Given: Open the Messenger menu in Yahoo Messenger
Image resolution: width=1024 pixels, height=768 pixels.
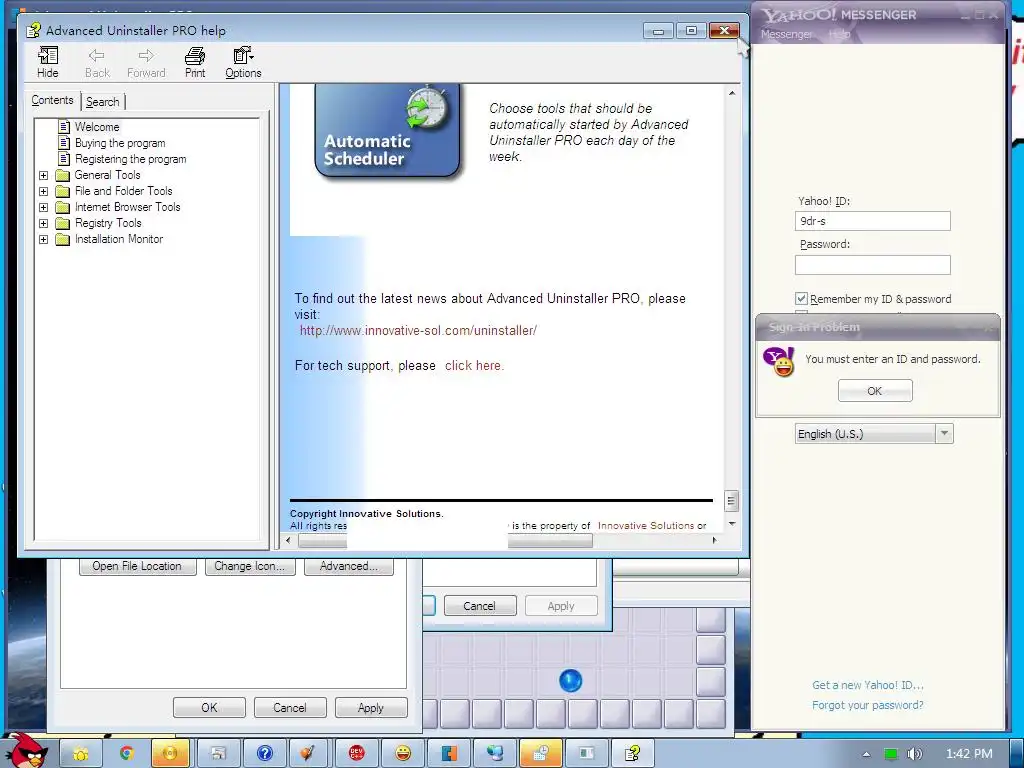Looking at the screenshot, I should coord(786,34).
